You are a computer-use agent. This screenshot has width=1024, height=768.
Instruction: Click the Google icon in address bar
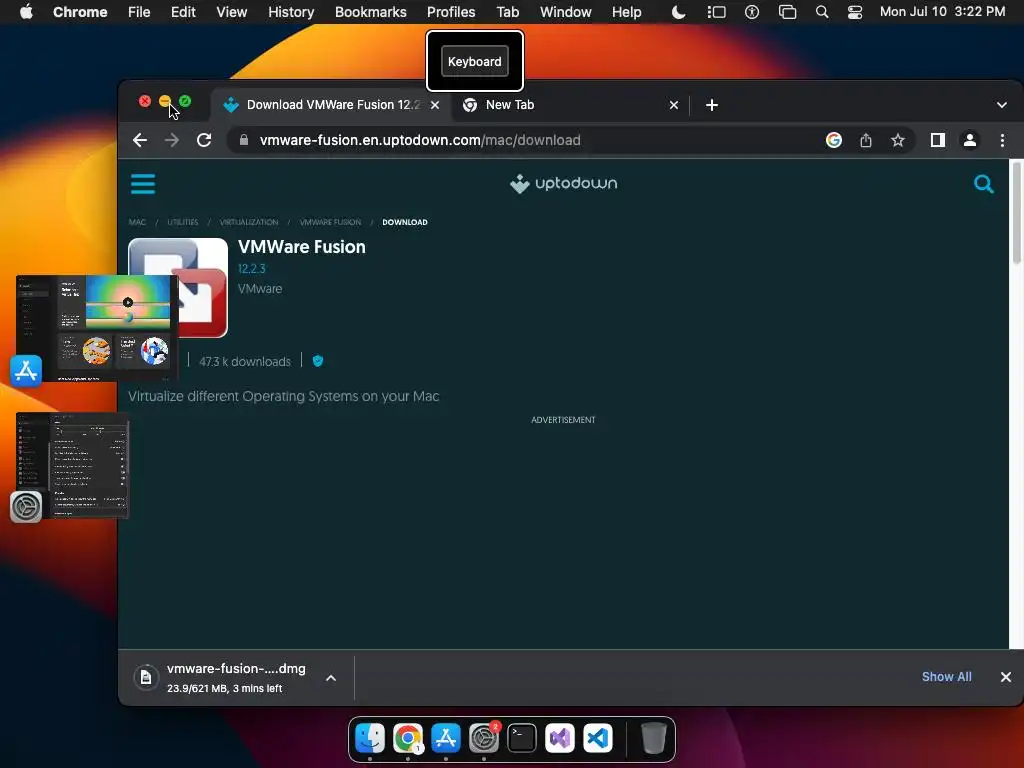(833, 140)
